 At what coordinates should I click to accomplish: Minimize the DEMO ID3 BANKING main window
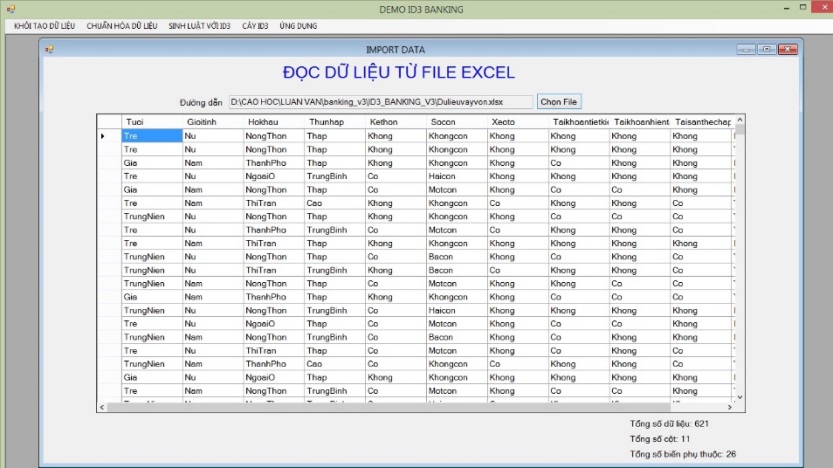(786, 8)
